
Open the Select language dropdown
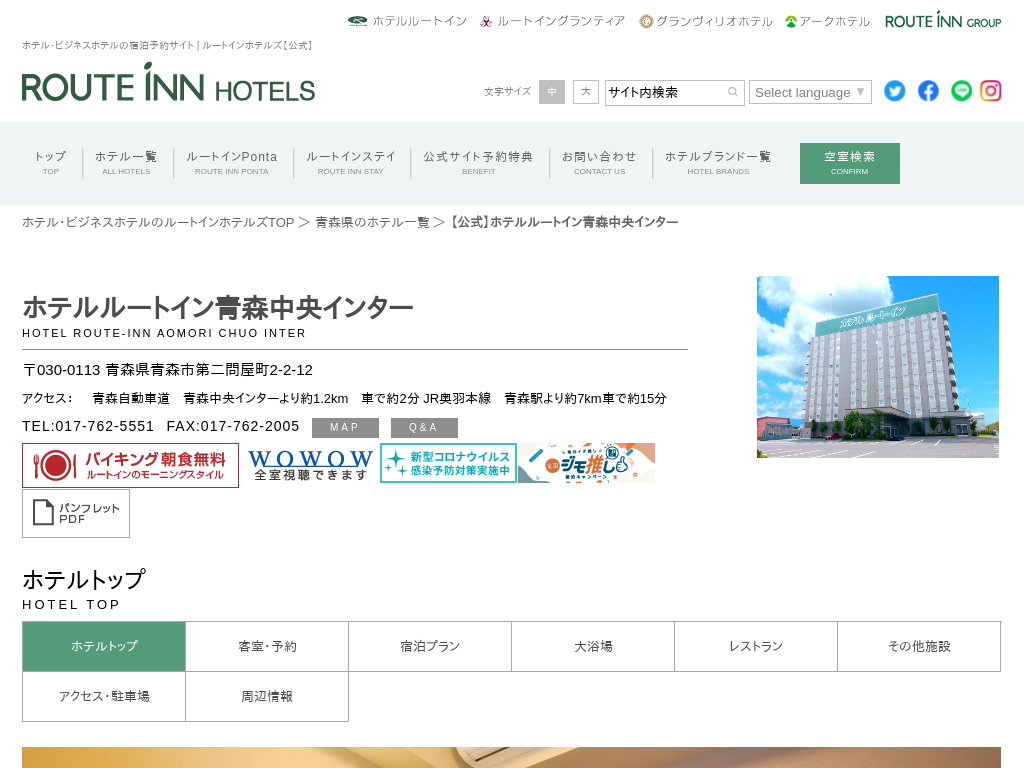pyautogui.click(x=810, y=92)
